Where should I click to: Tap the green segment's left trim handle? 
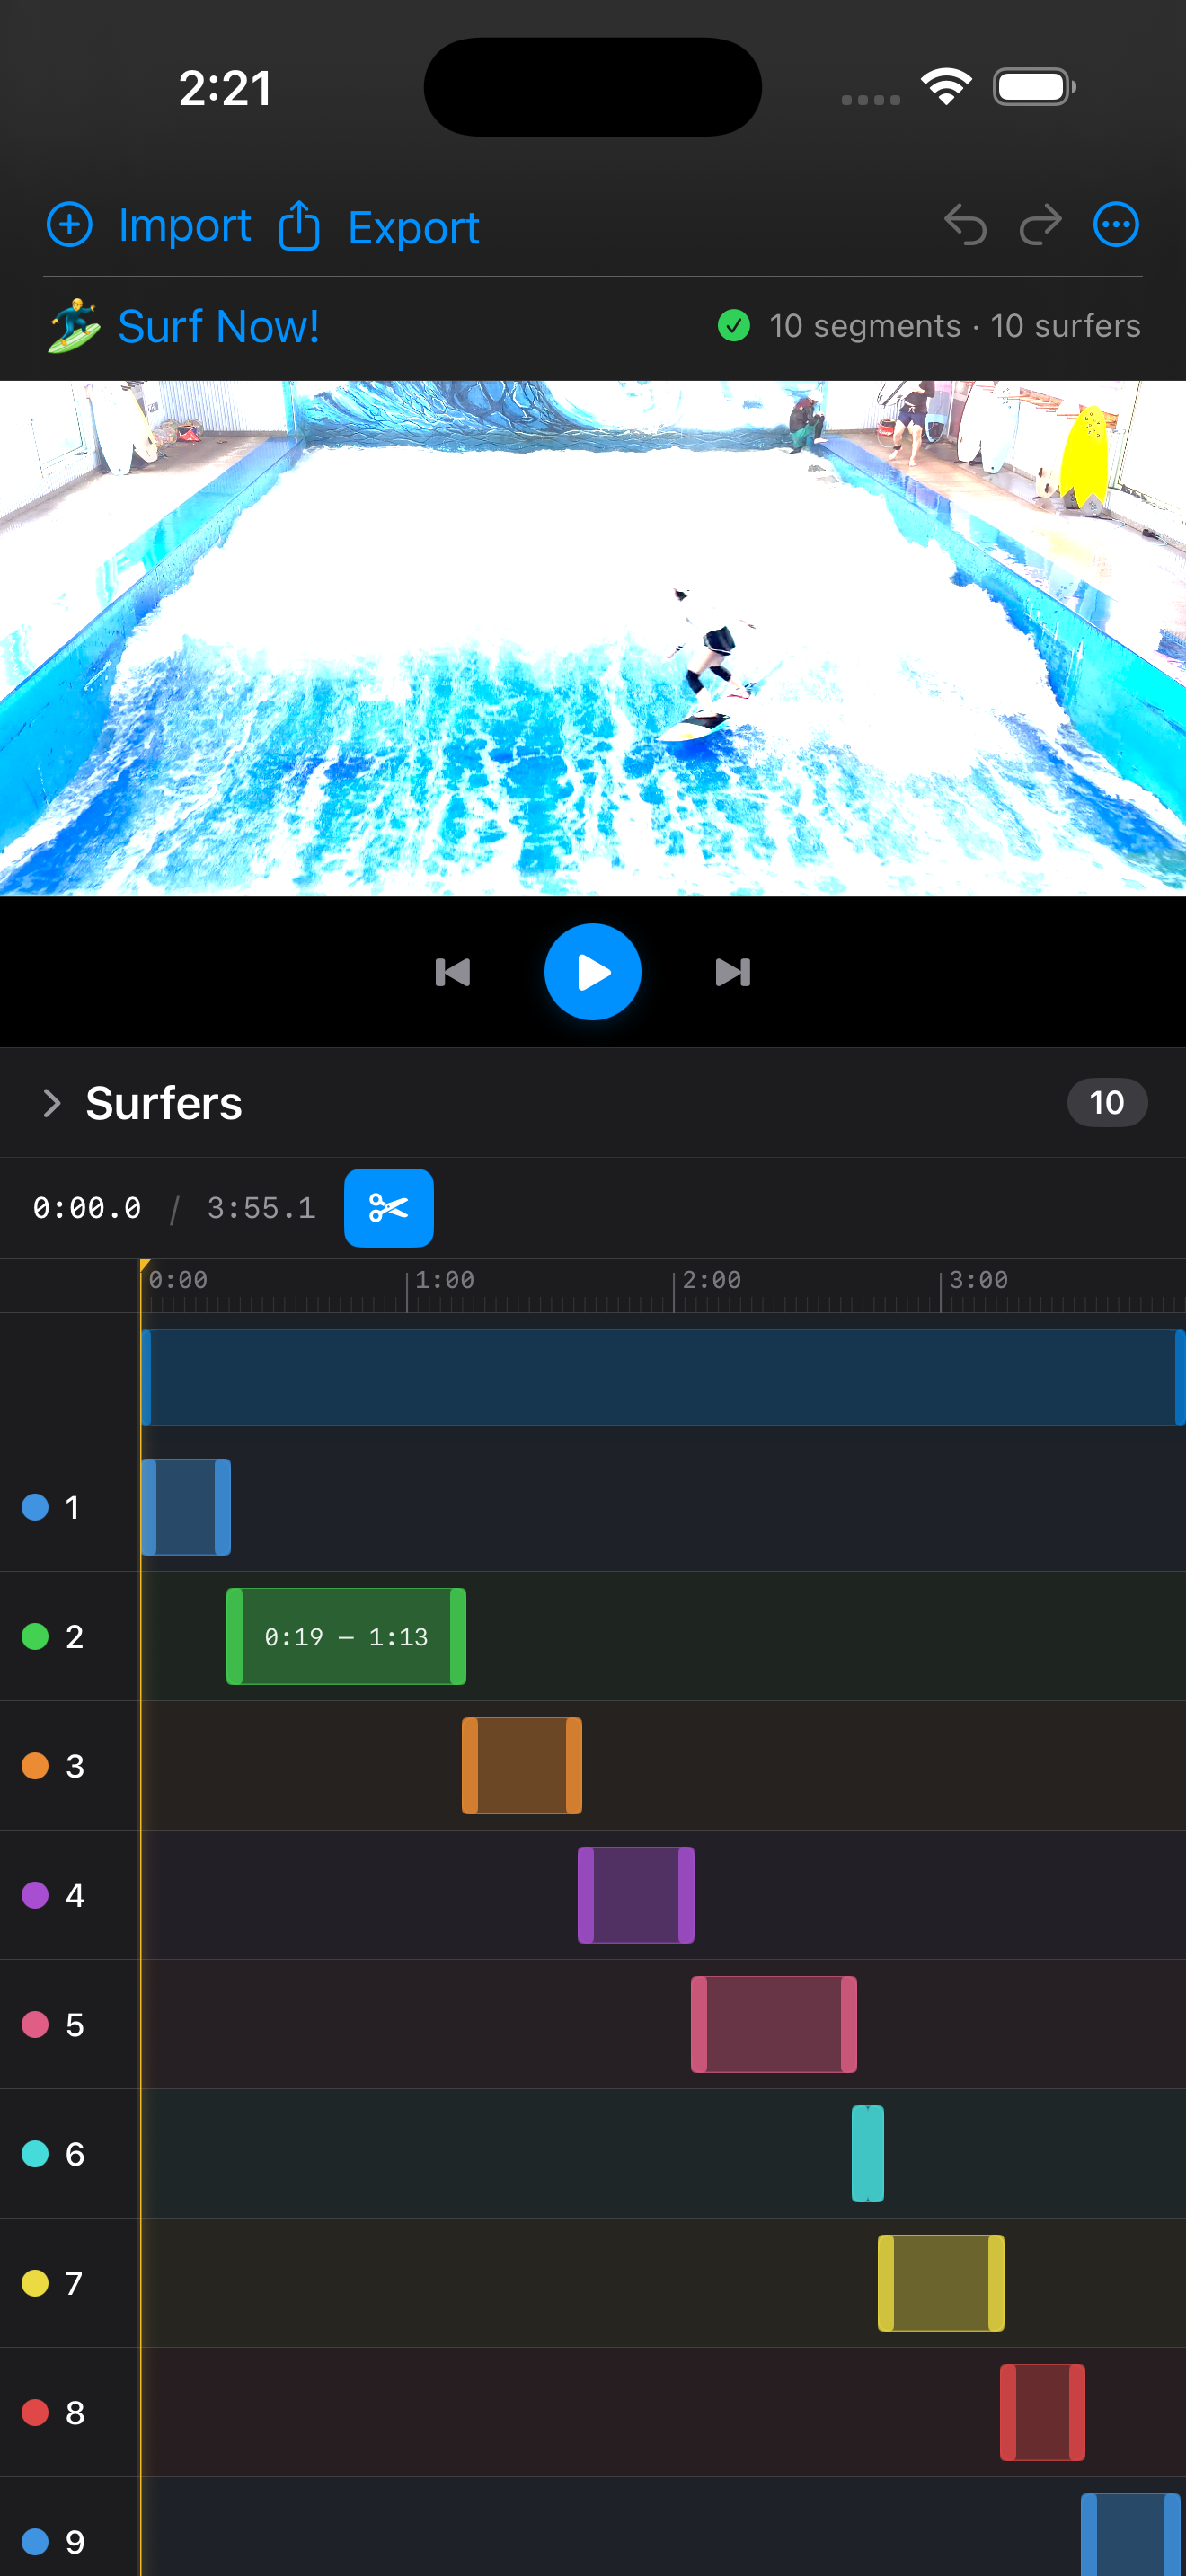[234, 1636]
